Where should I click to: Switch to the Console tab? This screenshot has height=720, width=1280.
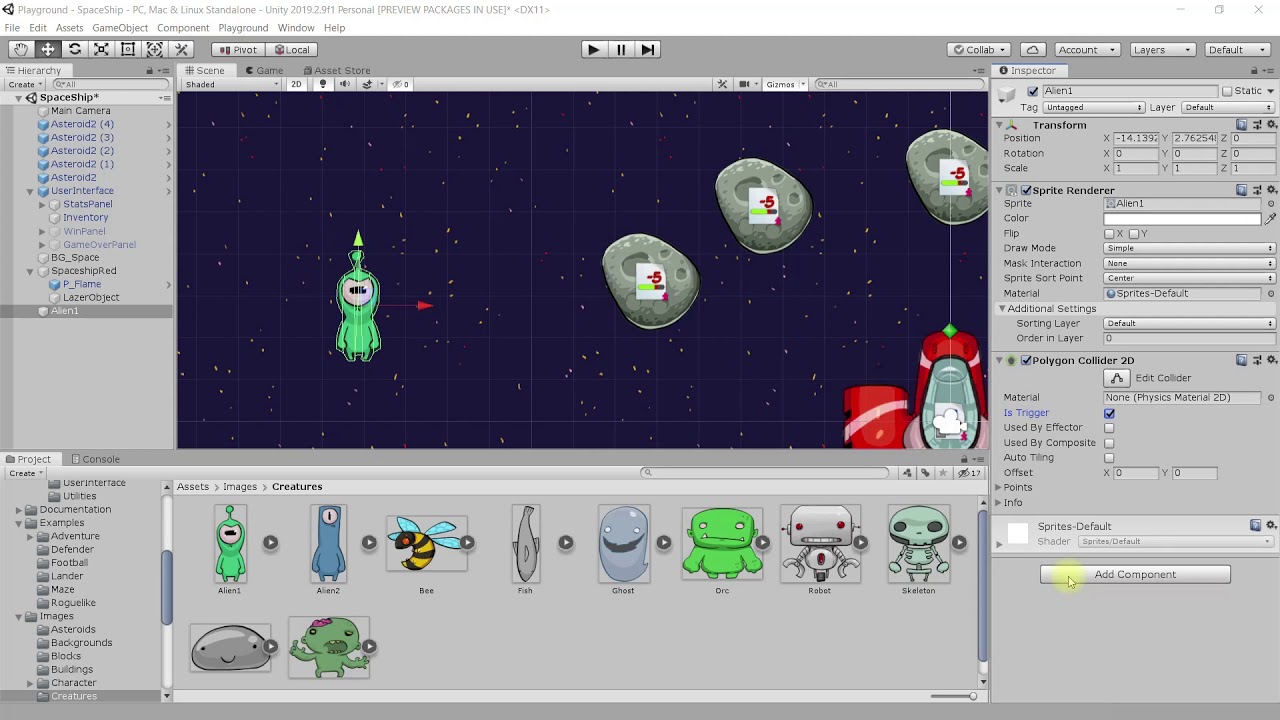tap(95, 459)
